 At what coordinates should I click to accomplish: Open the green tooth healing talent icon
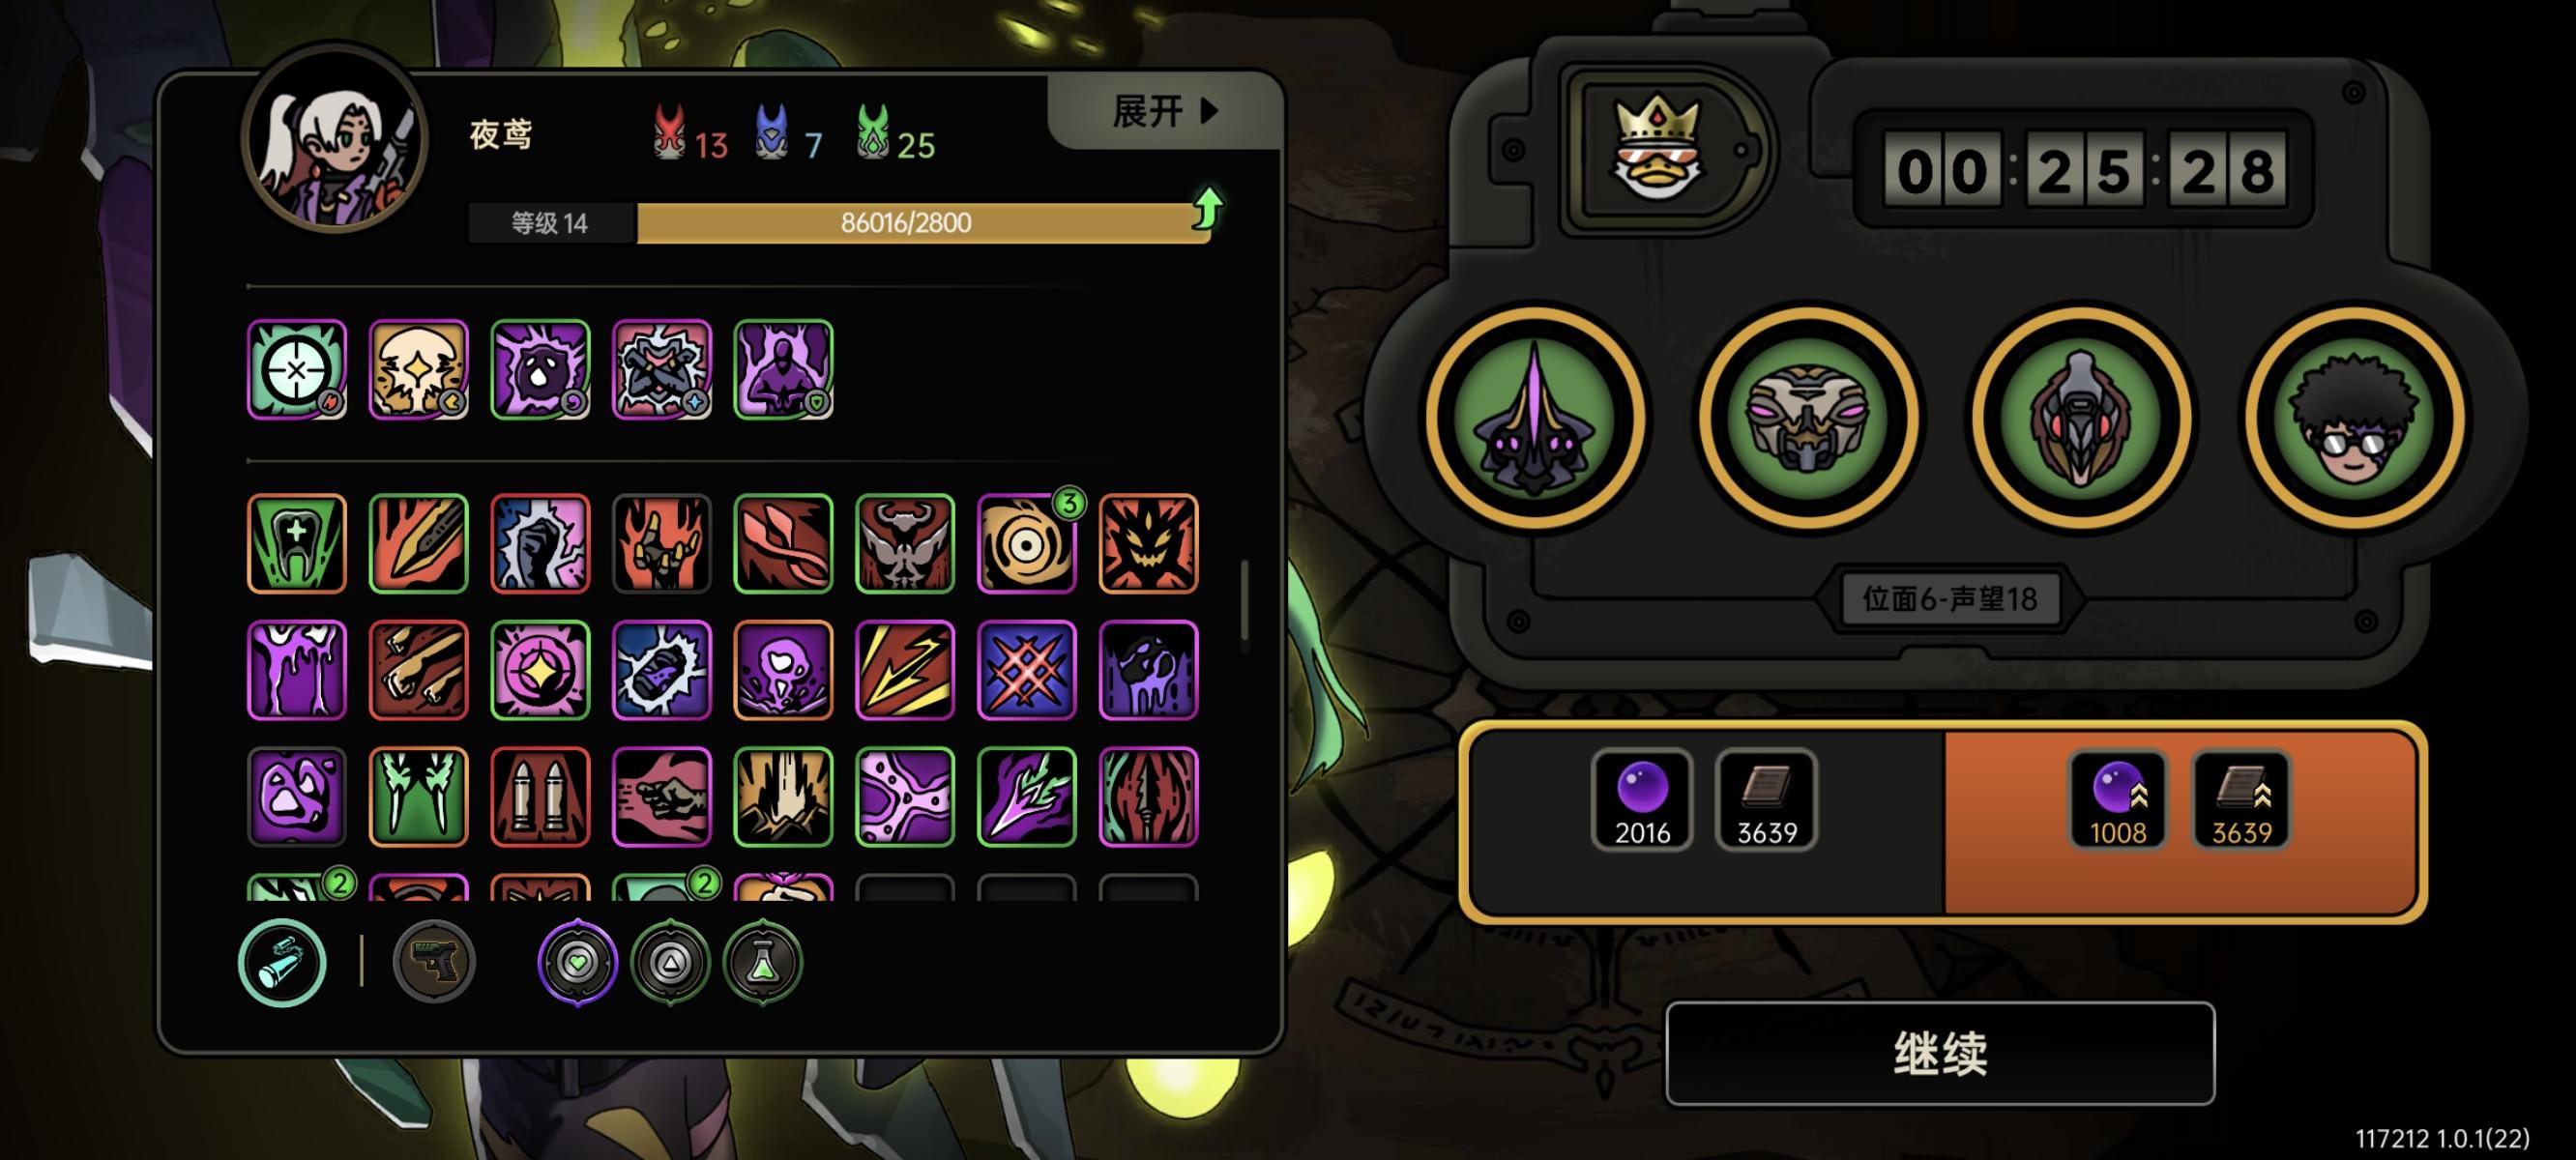pos(297,543)
